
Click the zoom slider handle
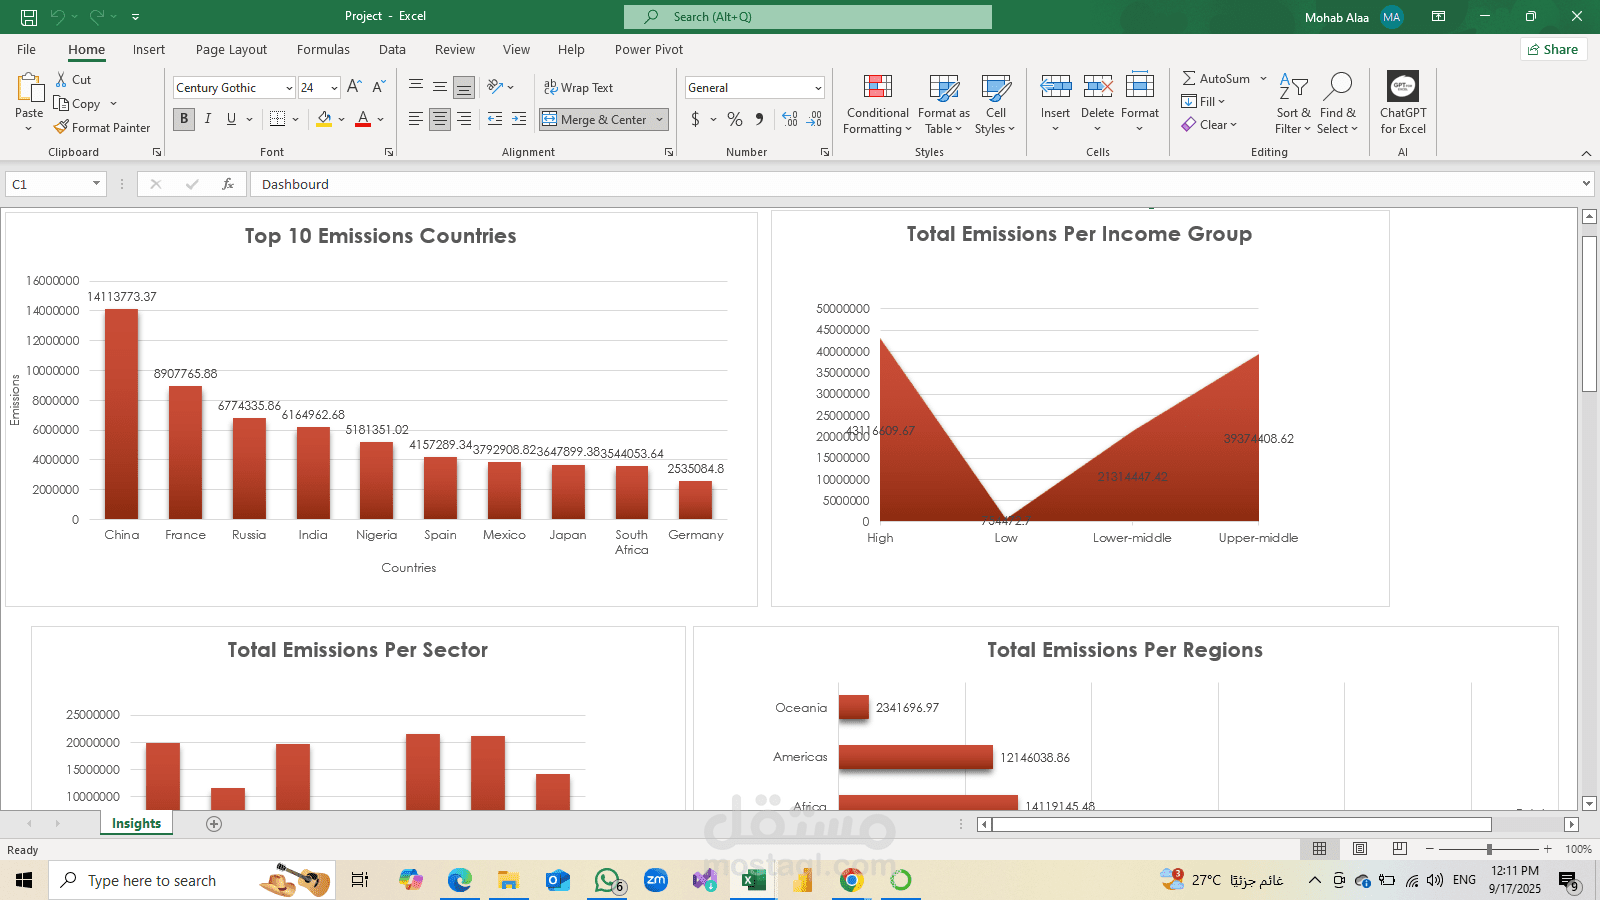(1489, 849)
